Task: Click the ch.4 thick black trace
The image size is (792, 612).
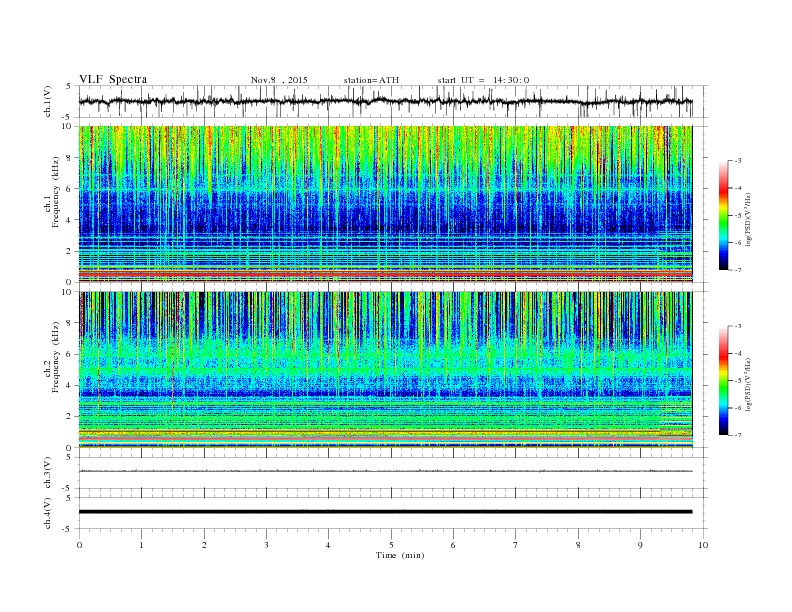Action: (x=385, y=512)
